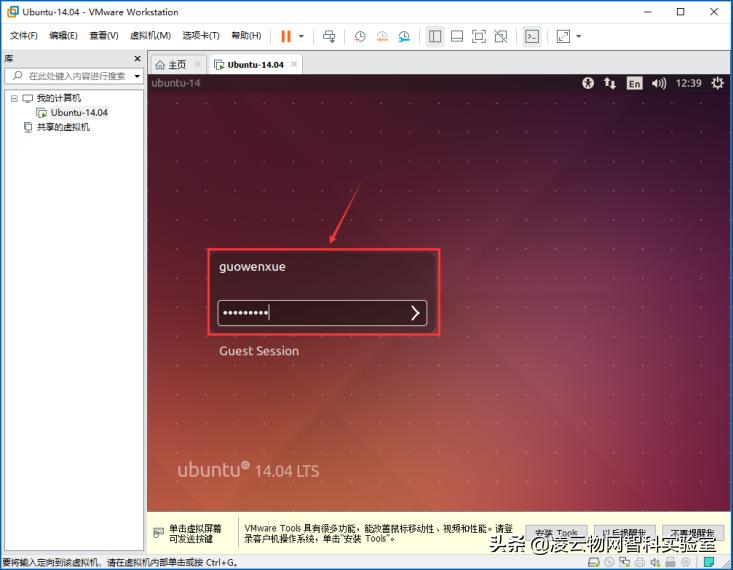Open the 帮助(H) menu
733x570 pixels.
[x=246, y=36]
